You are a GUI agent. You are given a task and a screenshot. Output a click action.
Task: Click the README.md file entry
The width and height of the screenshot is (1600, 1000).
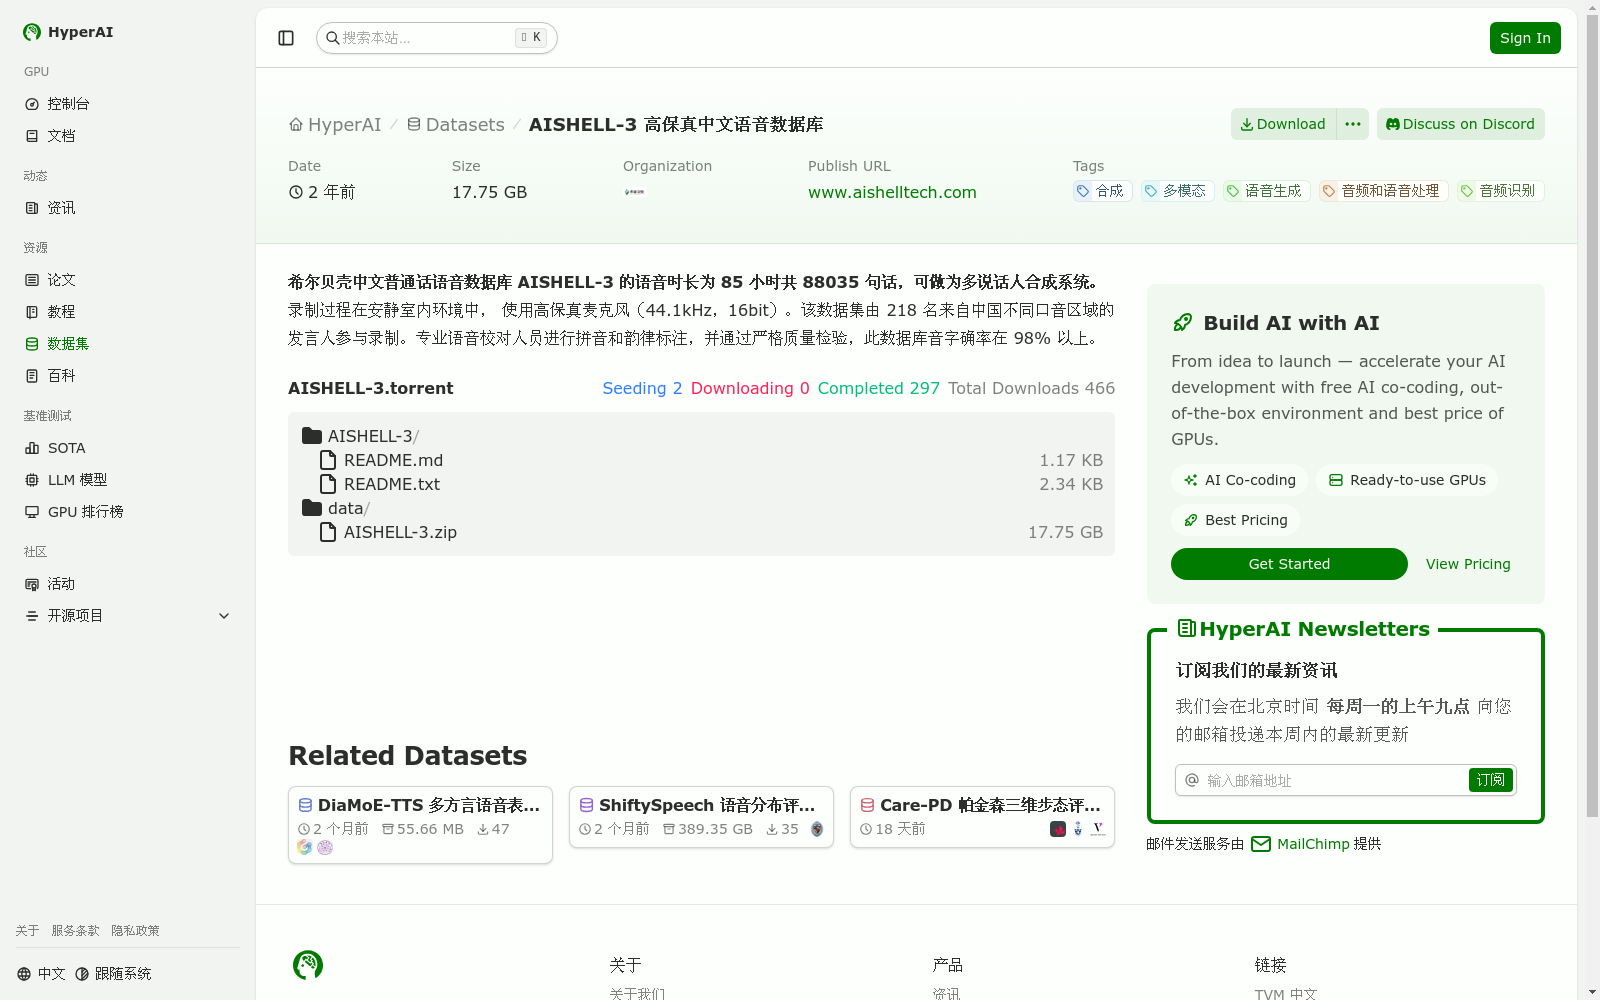pos(711,460)
